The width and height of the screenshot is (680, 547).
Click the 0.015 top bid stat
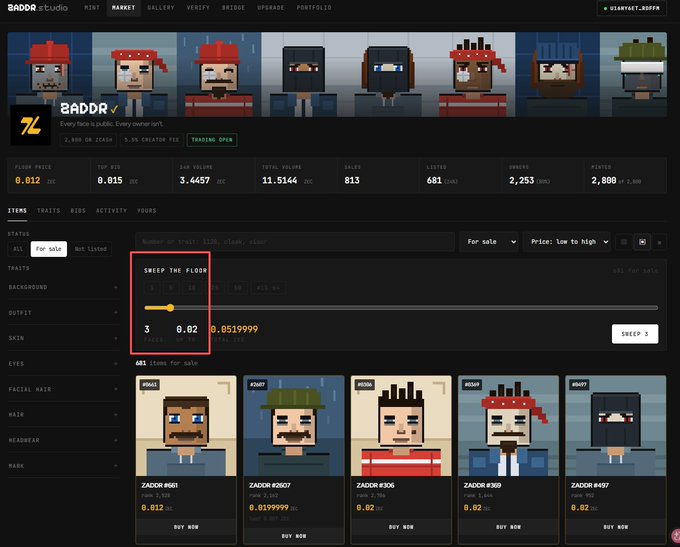[110, 180]
